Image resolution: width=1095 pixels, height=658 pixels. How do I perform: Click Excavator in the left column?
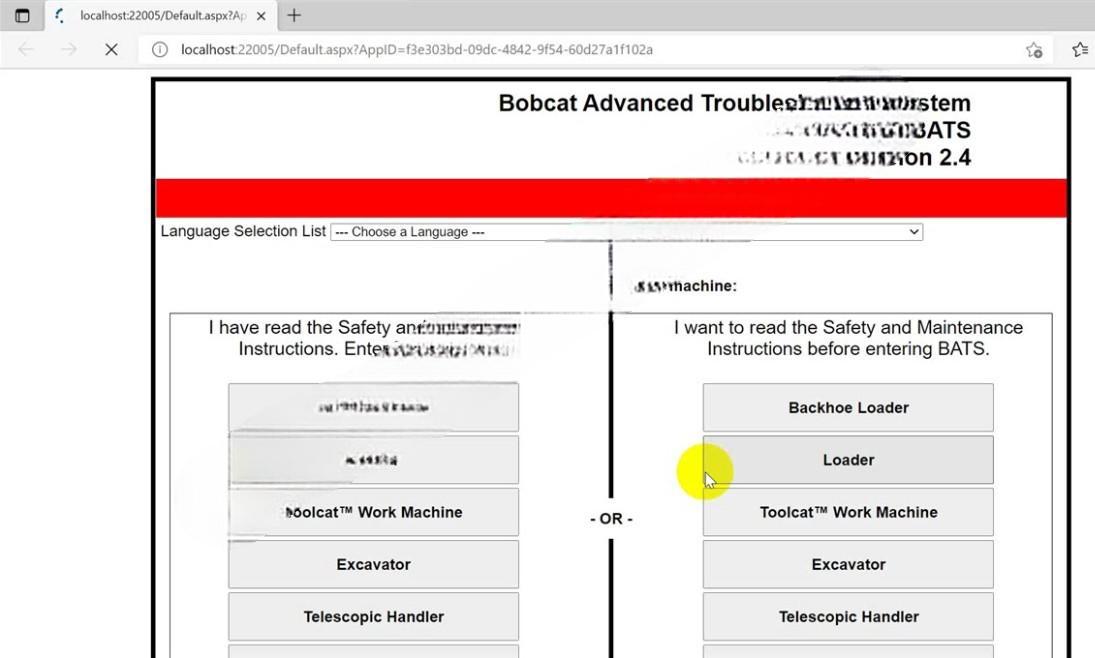point(373,564)
